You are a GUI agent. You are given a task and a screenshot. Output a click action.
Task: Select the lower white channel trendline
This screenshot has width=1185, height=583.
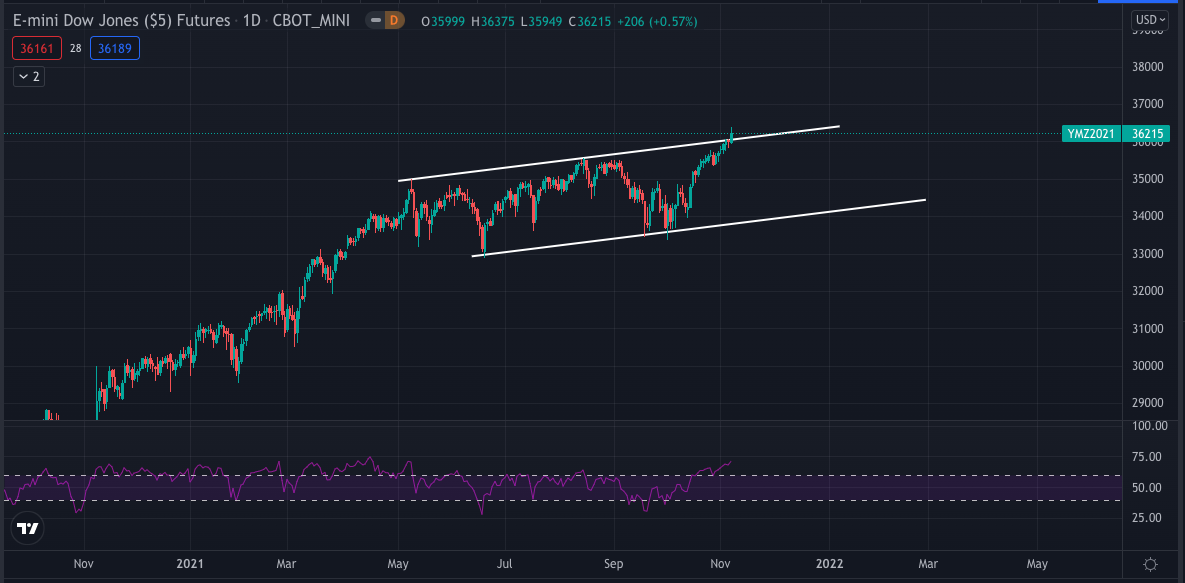698,228
